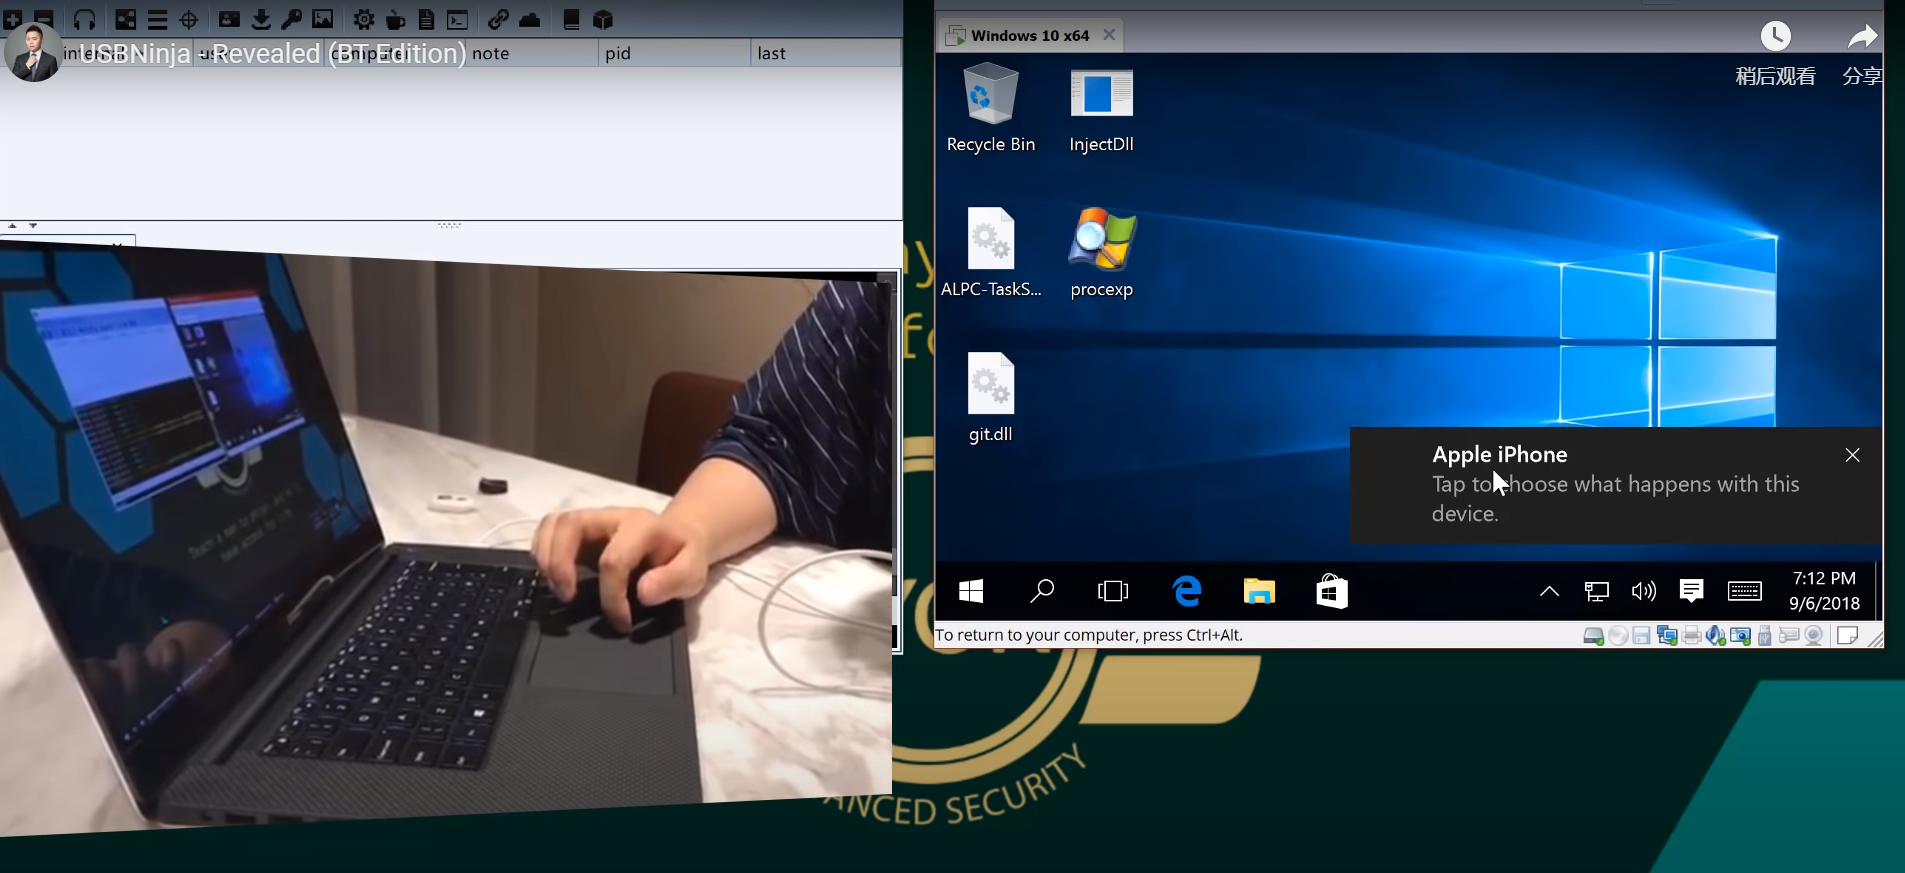Click the Watch Later clock icon
Screen dimensions: 1905x873
tap(1775, 37)
